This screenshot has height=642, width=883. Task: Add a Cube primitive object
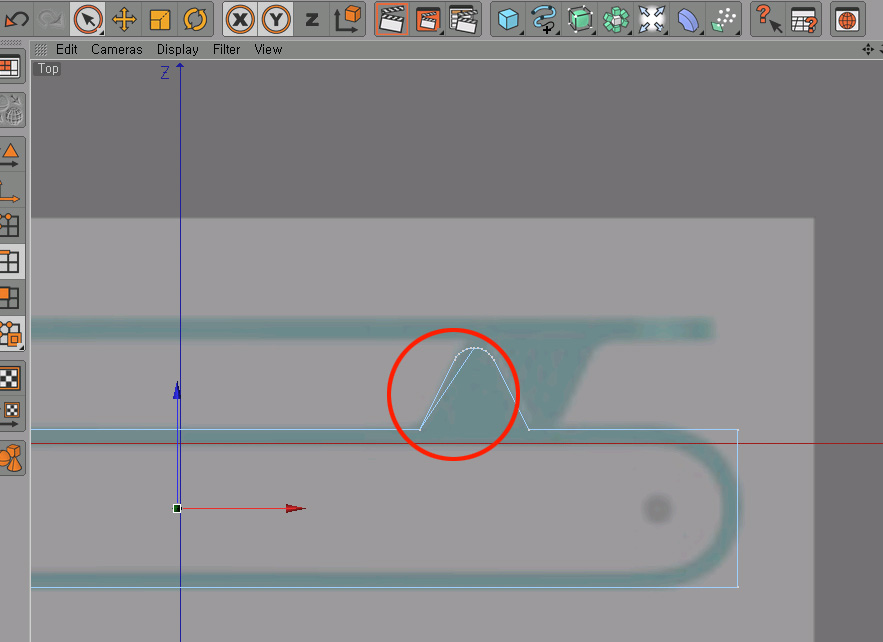click(x=508, y=20)
